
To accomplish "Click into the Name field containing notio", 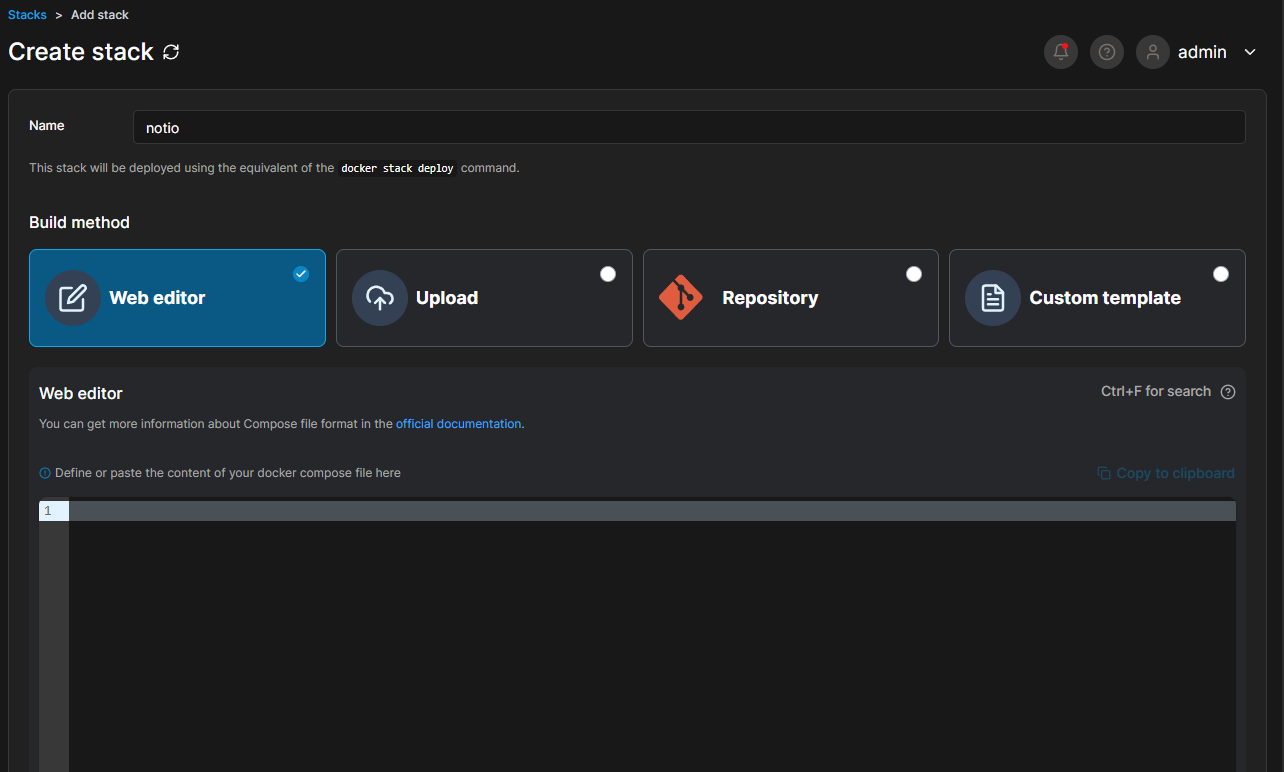I will point(688,127).
